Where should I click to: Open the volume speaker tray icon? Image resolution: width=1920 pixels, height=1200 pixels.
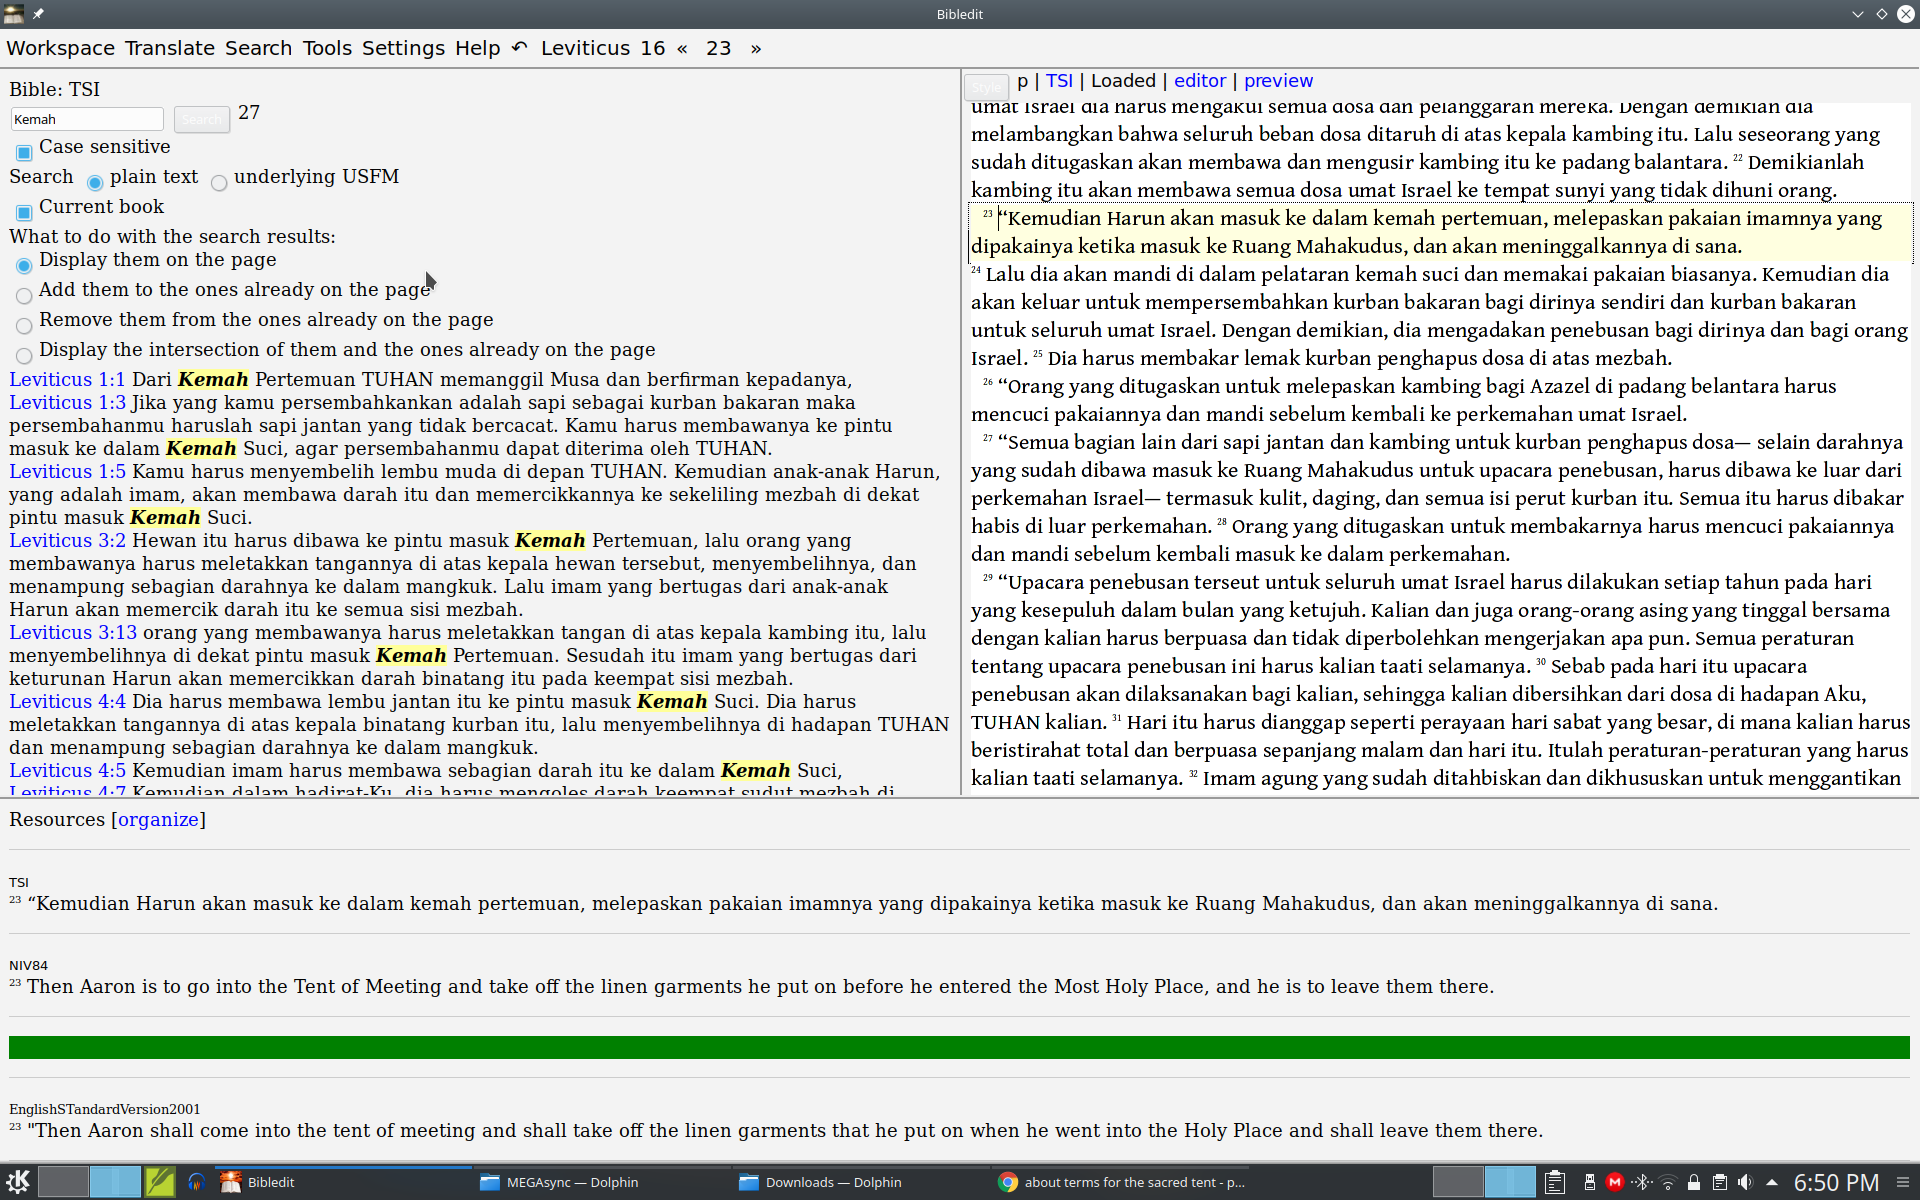pos(1745,1182)
